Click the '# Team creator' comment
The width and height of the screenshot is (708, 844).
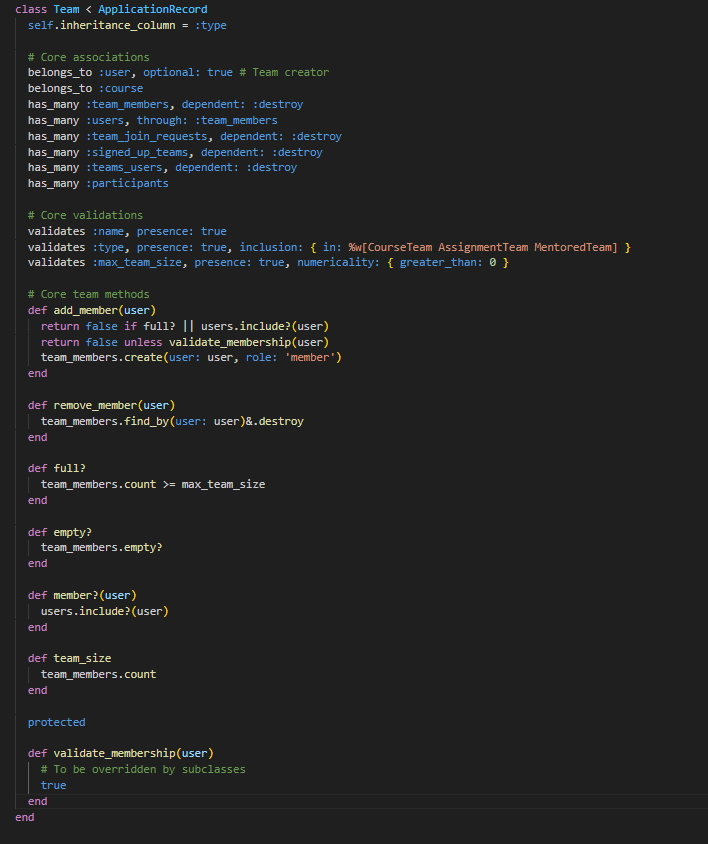290,72
